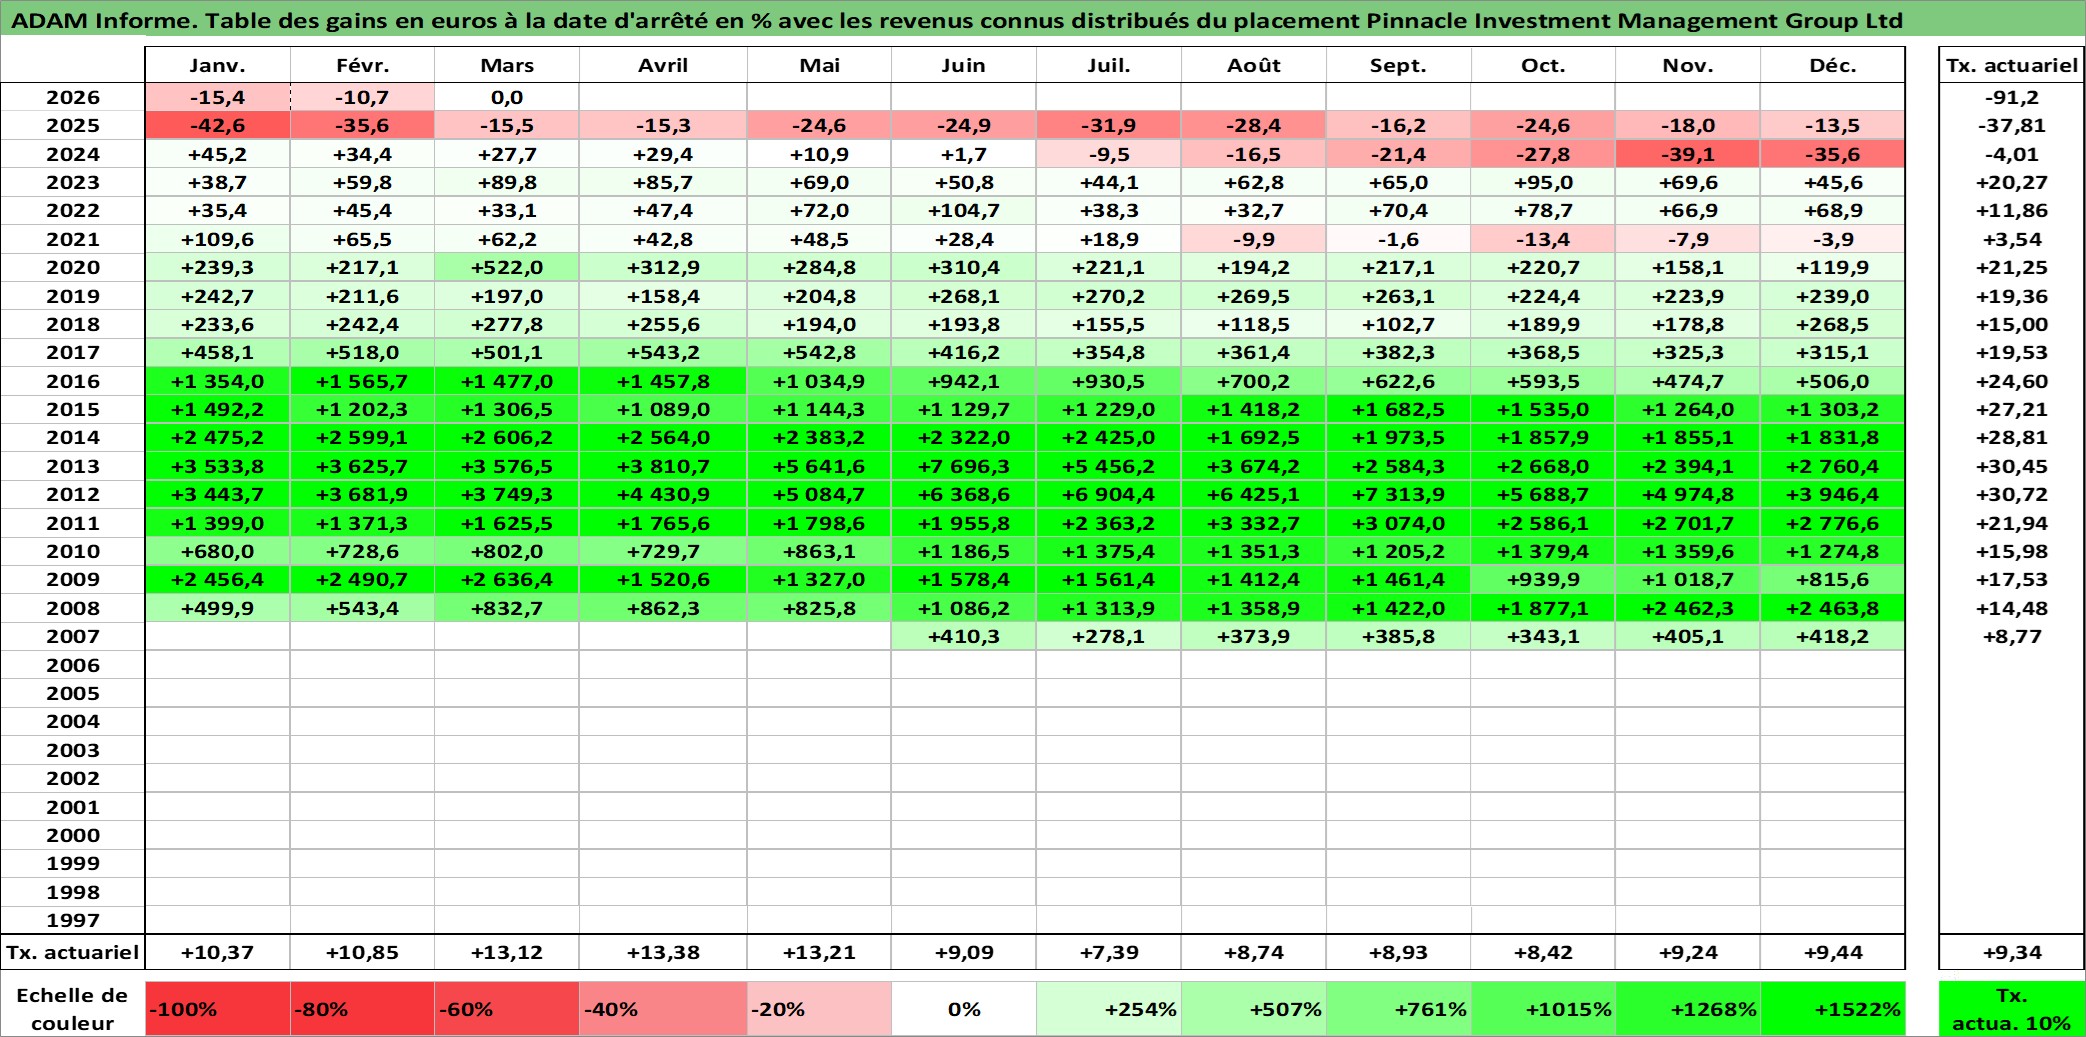This screenshot has width=2086, height=1037.
Task: Click the -80% color scale swatch
Action: point(362,1009)
